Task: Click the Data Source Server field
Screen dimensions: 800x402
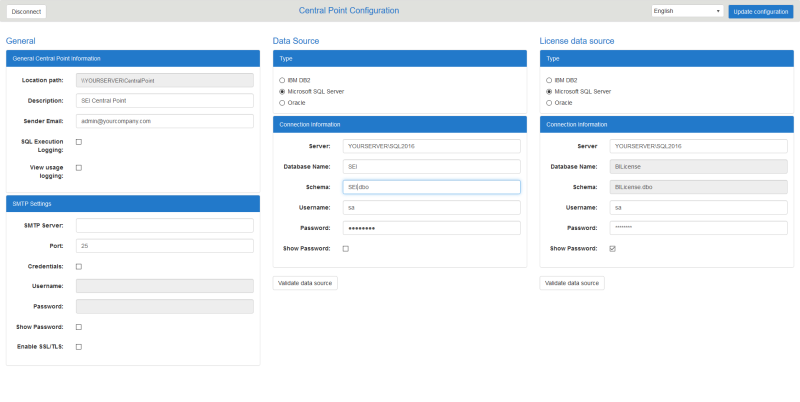Action: 431,146
